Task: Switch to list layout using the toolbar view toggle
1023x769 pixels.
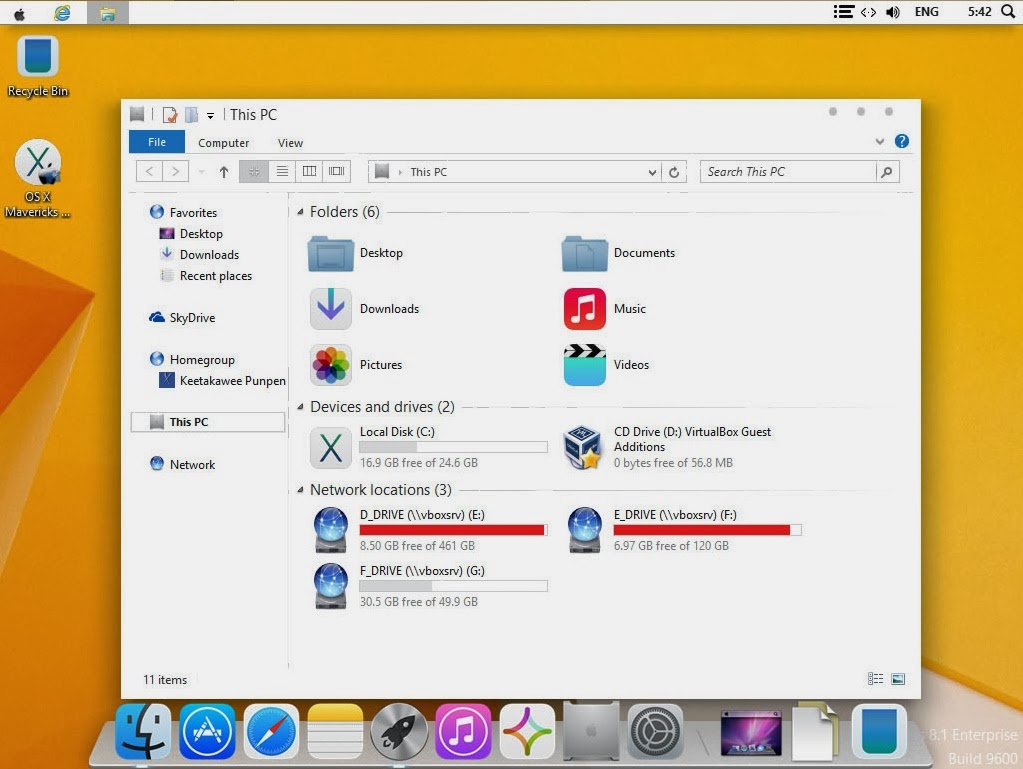Action: tap(282, 171)
